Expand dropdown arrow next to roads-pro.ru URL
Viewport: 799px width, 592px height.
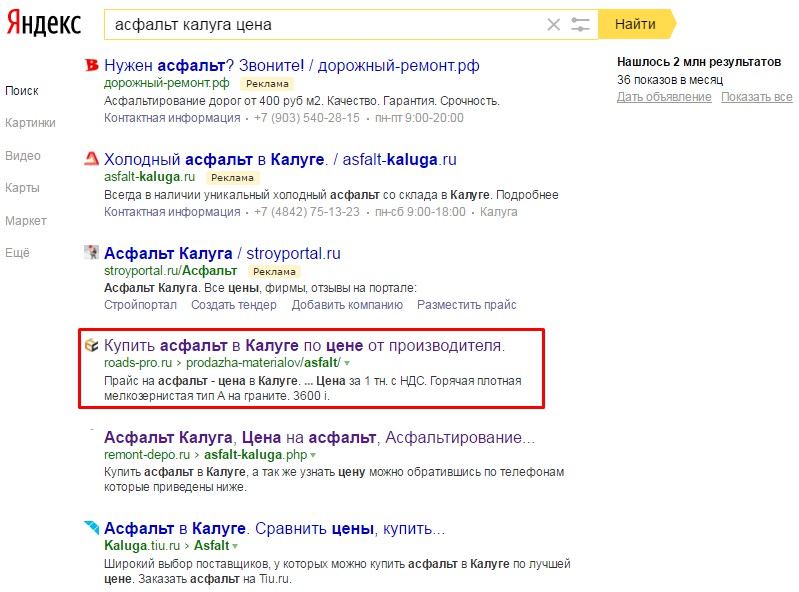coord(347,363)
